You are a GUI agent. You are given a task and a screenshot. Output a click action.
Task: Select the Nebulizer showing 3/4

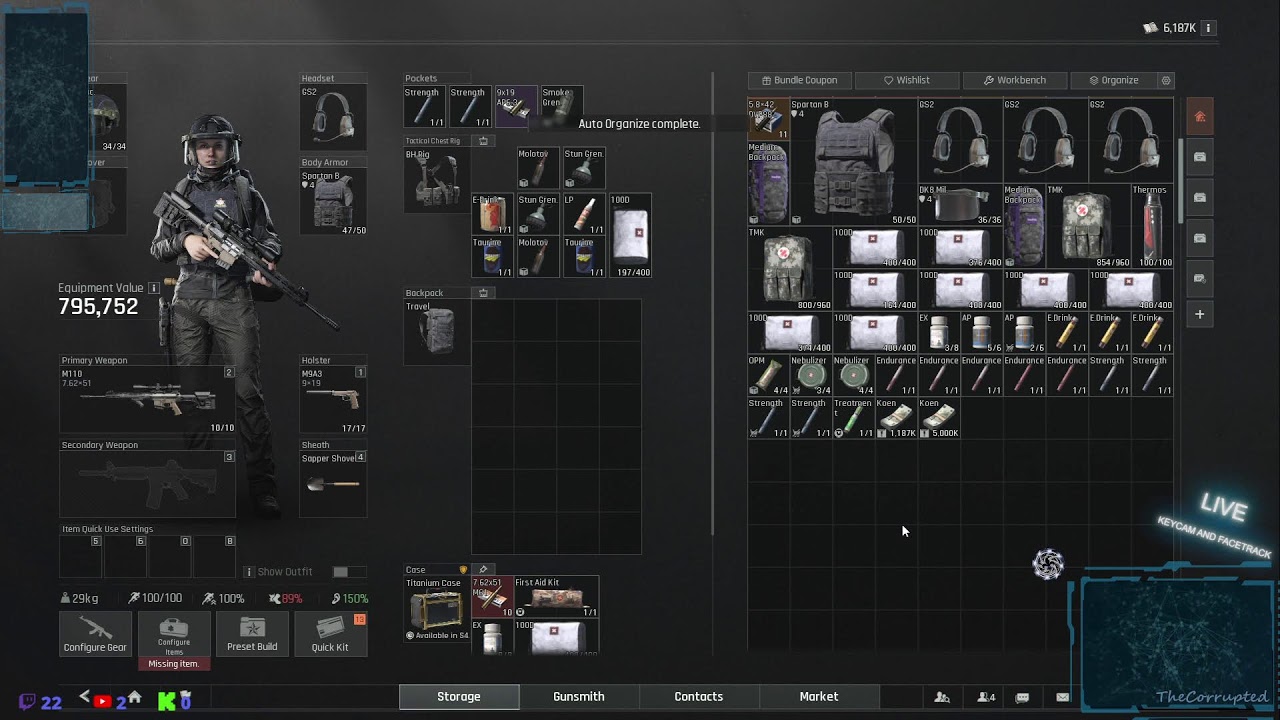tap(811, 375)
